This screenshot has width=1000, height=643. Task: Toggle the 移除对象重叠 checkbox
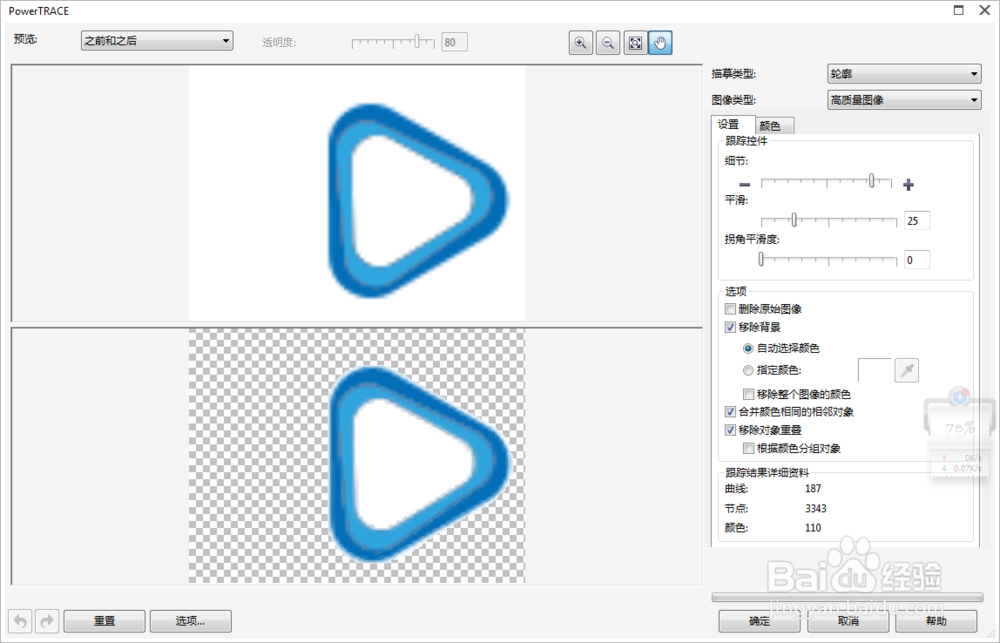click(731, 430)
